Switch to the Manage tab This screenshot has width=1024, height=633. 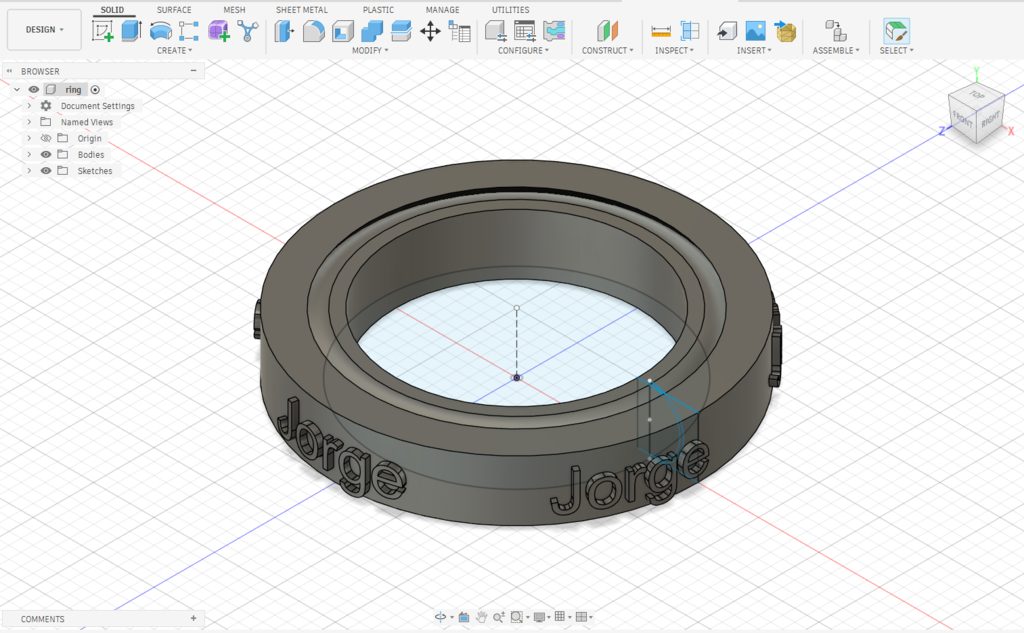point(443,10)
